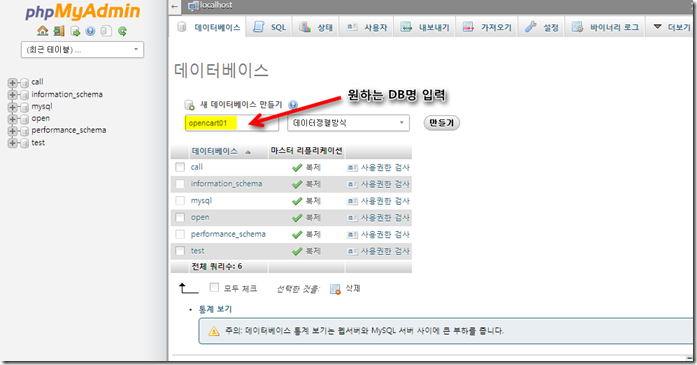This screenshot has height=365, width=697.
Task: Expand information_schema tree node
Action: tap(12, 95)
